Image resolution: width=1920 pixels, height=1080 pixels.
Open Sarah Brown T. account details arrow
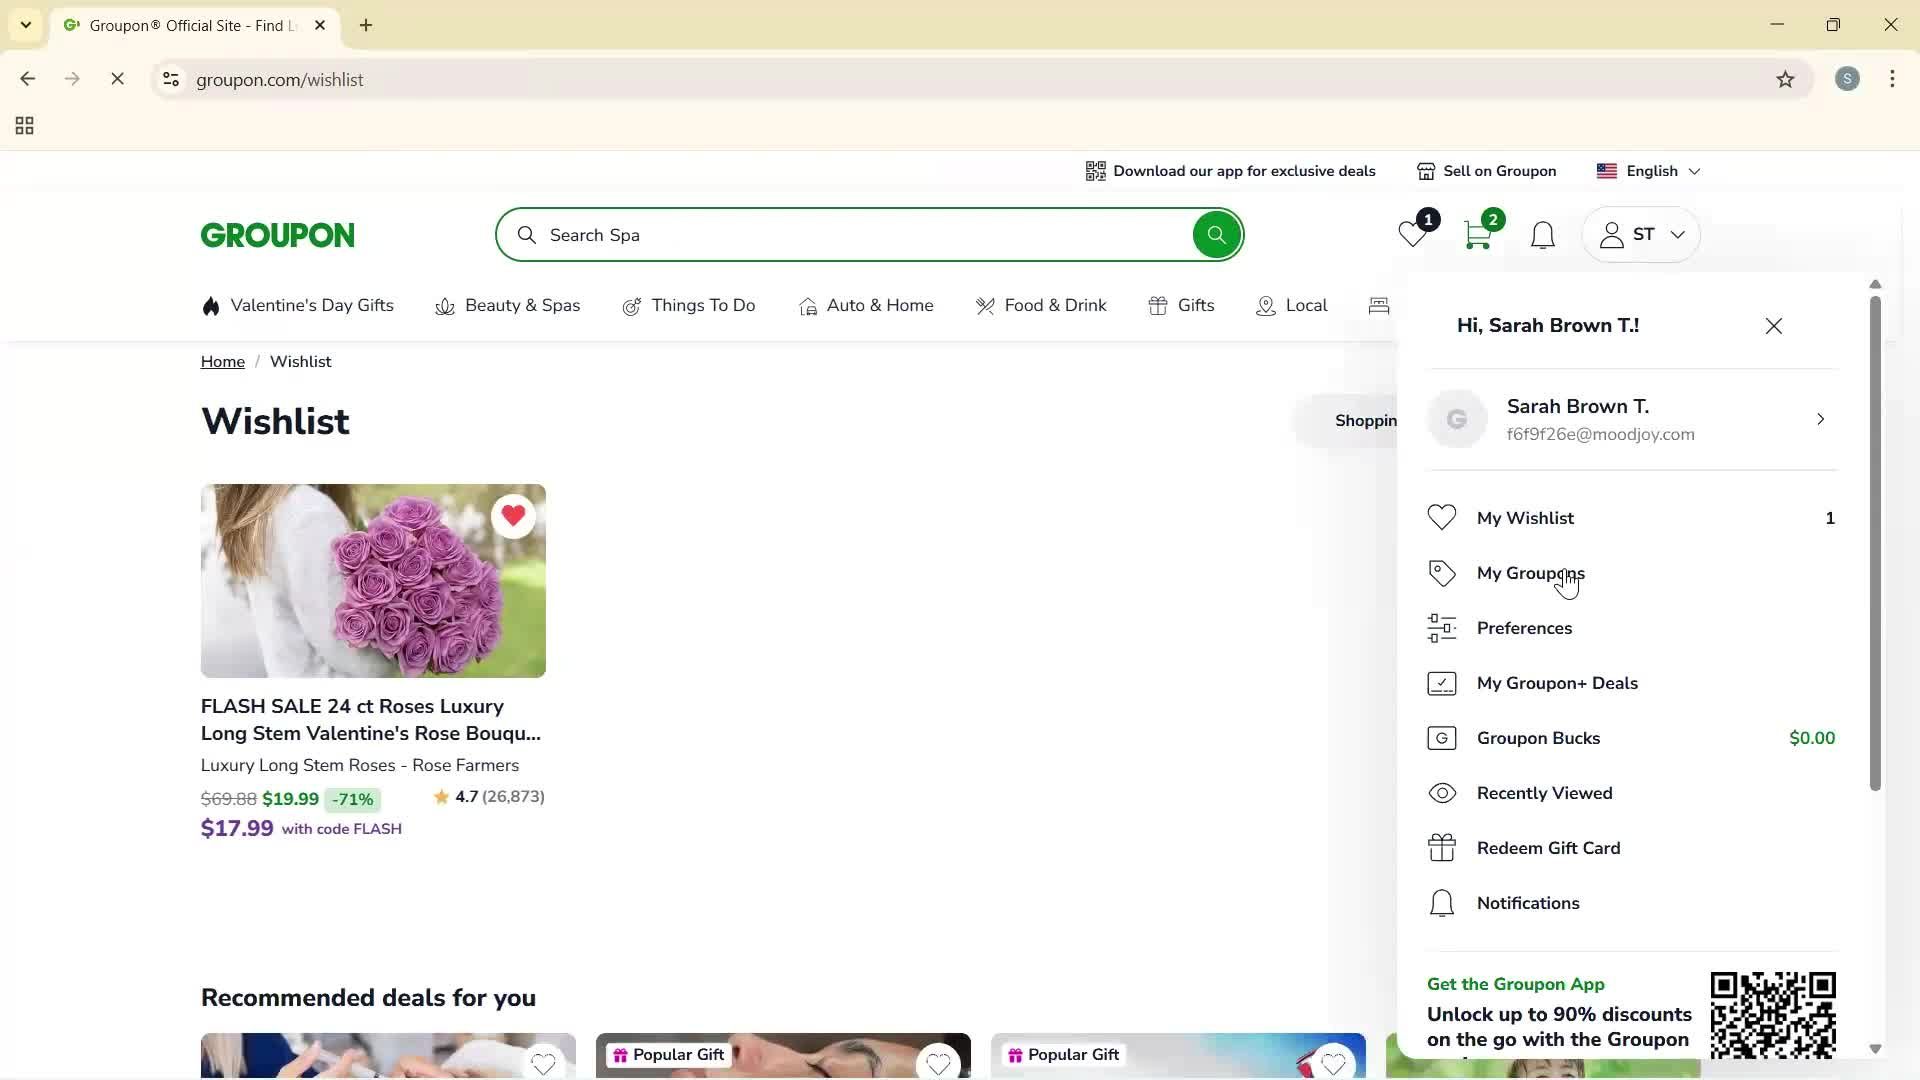(x=1820, y=419)
